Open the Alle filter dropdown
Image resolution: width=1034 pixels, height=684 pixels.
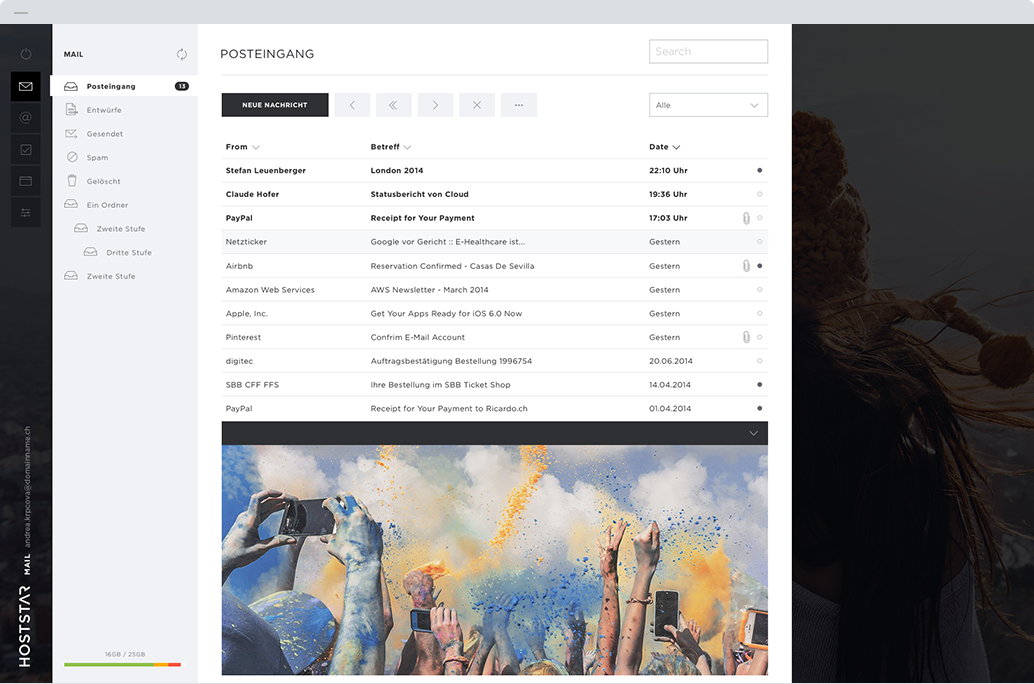[708, 103]
